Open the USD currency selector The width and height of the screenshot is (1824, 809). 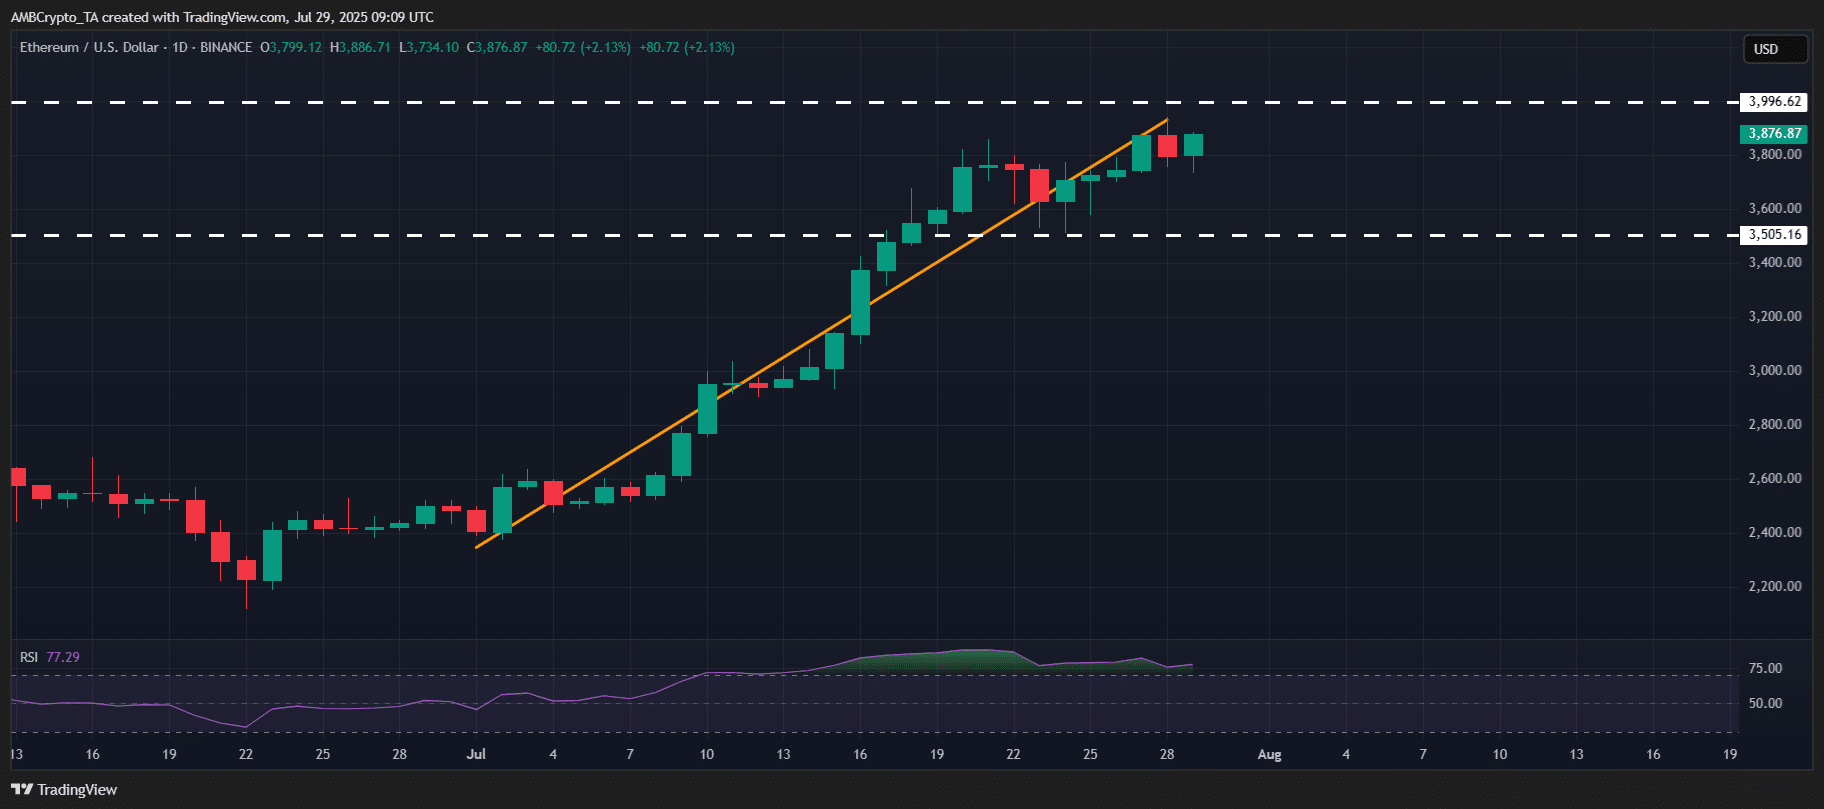coord(1774,49)
